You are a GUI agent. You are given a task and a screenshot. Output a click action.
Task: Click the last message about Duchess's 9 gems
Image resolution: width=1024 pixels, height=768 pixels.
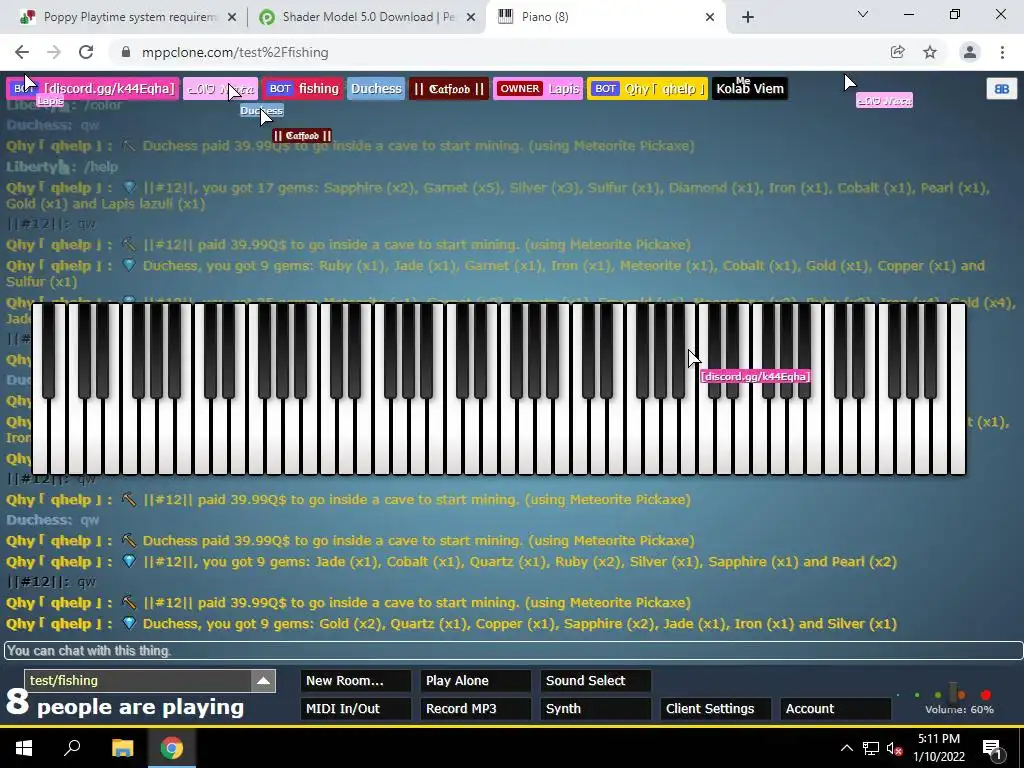(451, 624)
